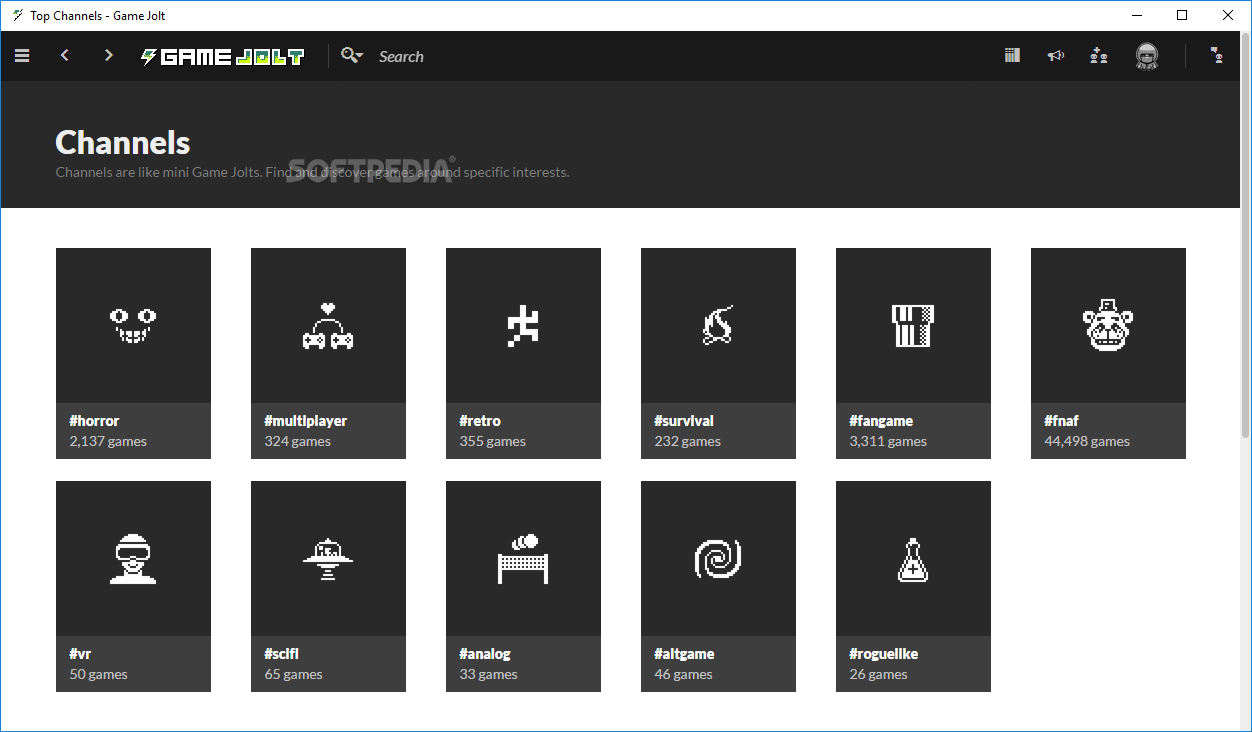Go forward with the right arrow
This screenshot has width=1252, height=732.
[x=109, y=56]
